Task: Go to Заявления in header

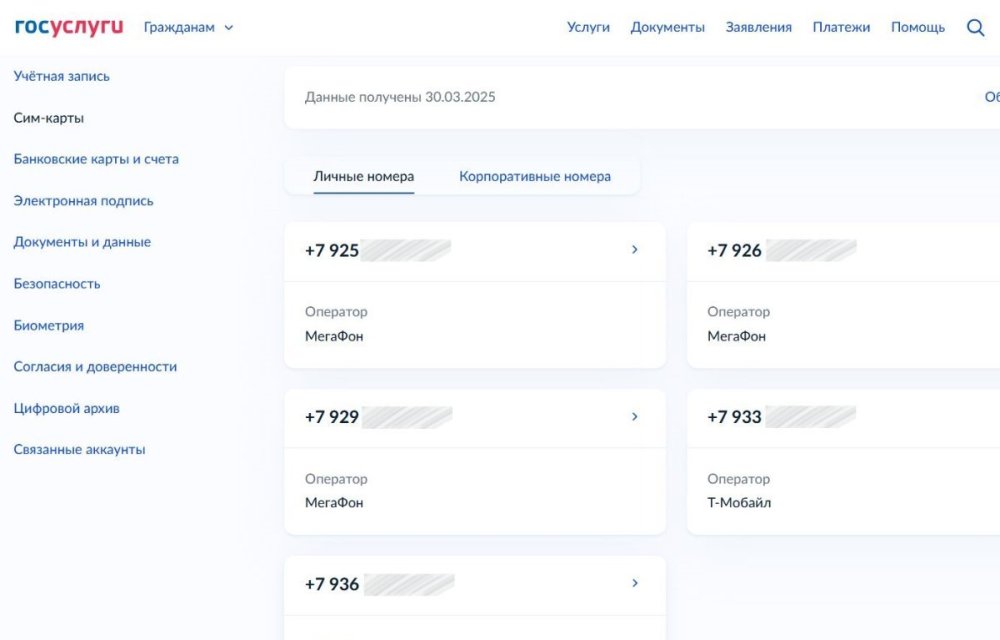Action: pyautogui.click(x=758, y=27)
